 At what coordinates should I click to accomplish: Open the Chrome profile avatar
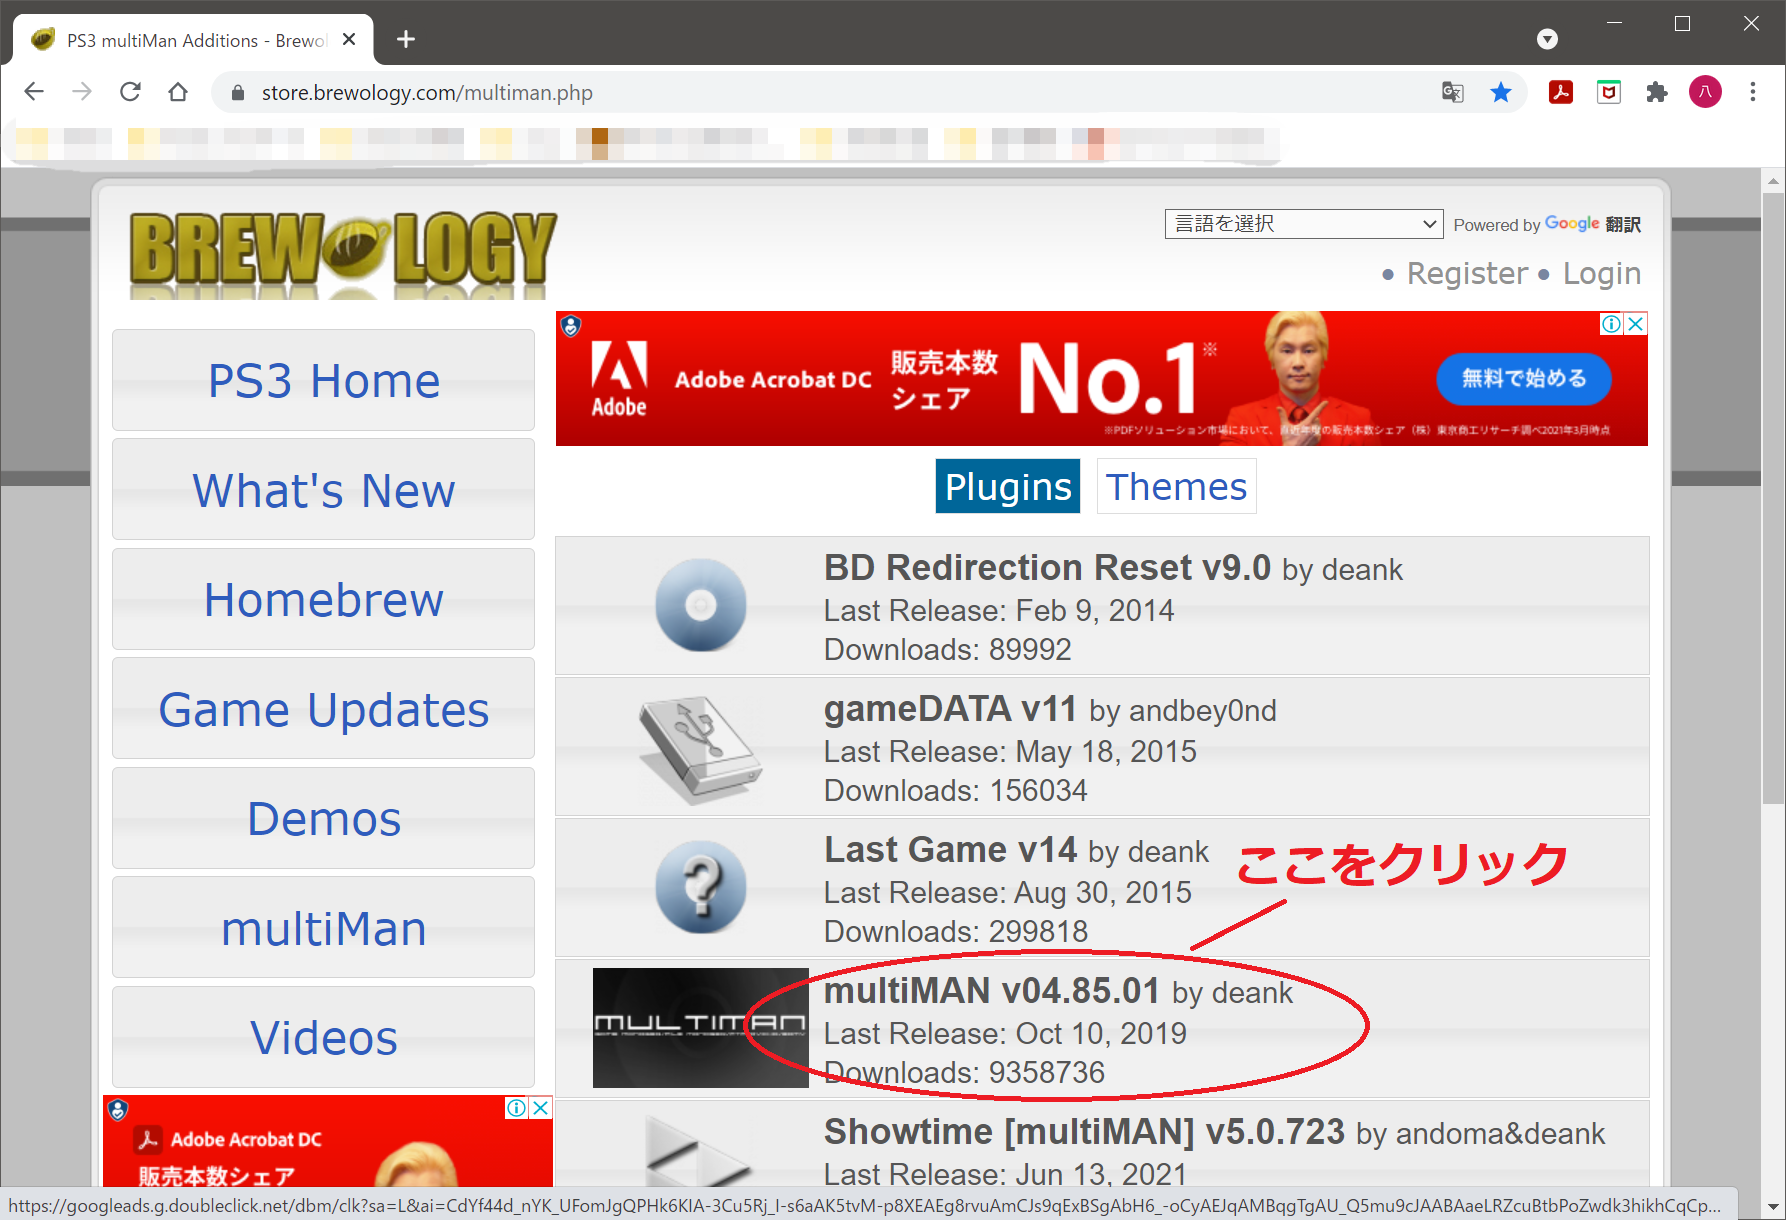coord(1705,92)
